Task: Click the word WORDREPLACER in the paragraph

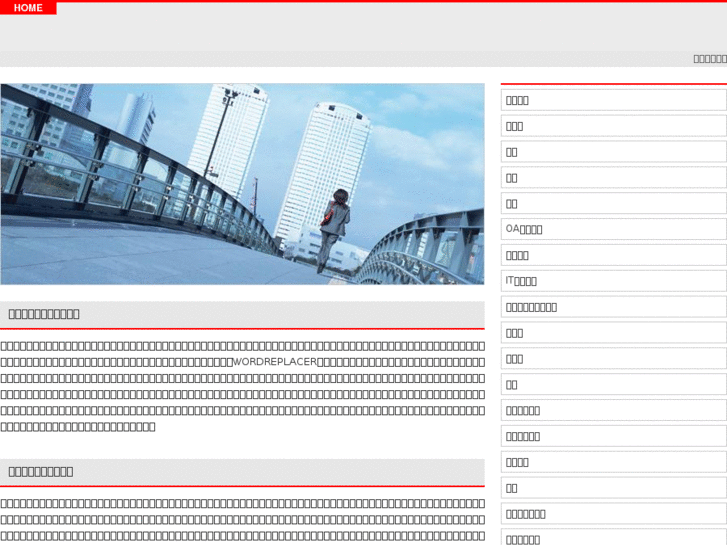Action: click(274, 362)
